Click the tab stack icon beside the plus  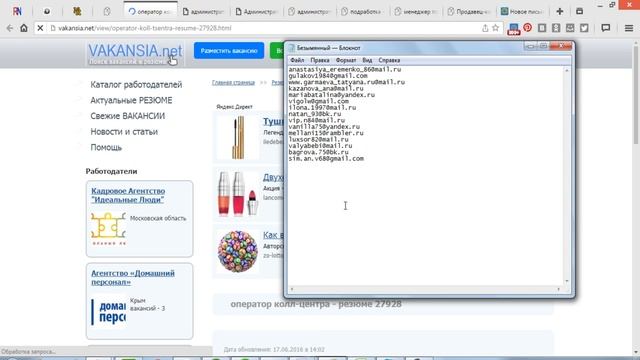coord(579,11)
